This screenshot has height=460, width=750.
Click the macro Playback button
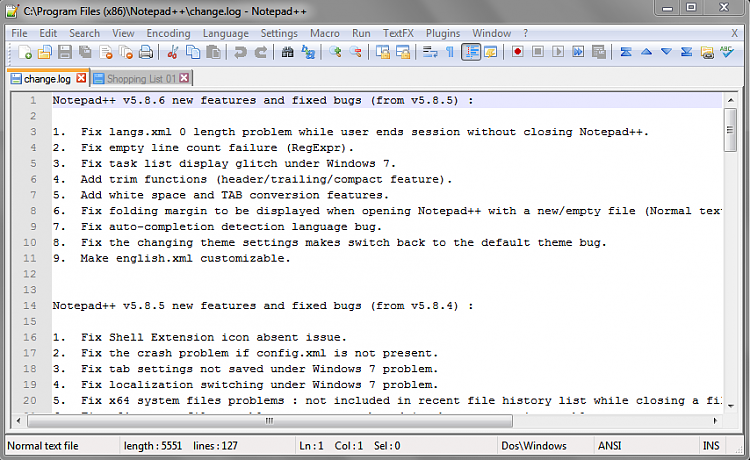(x=558, y=52)
